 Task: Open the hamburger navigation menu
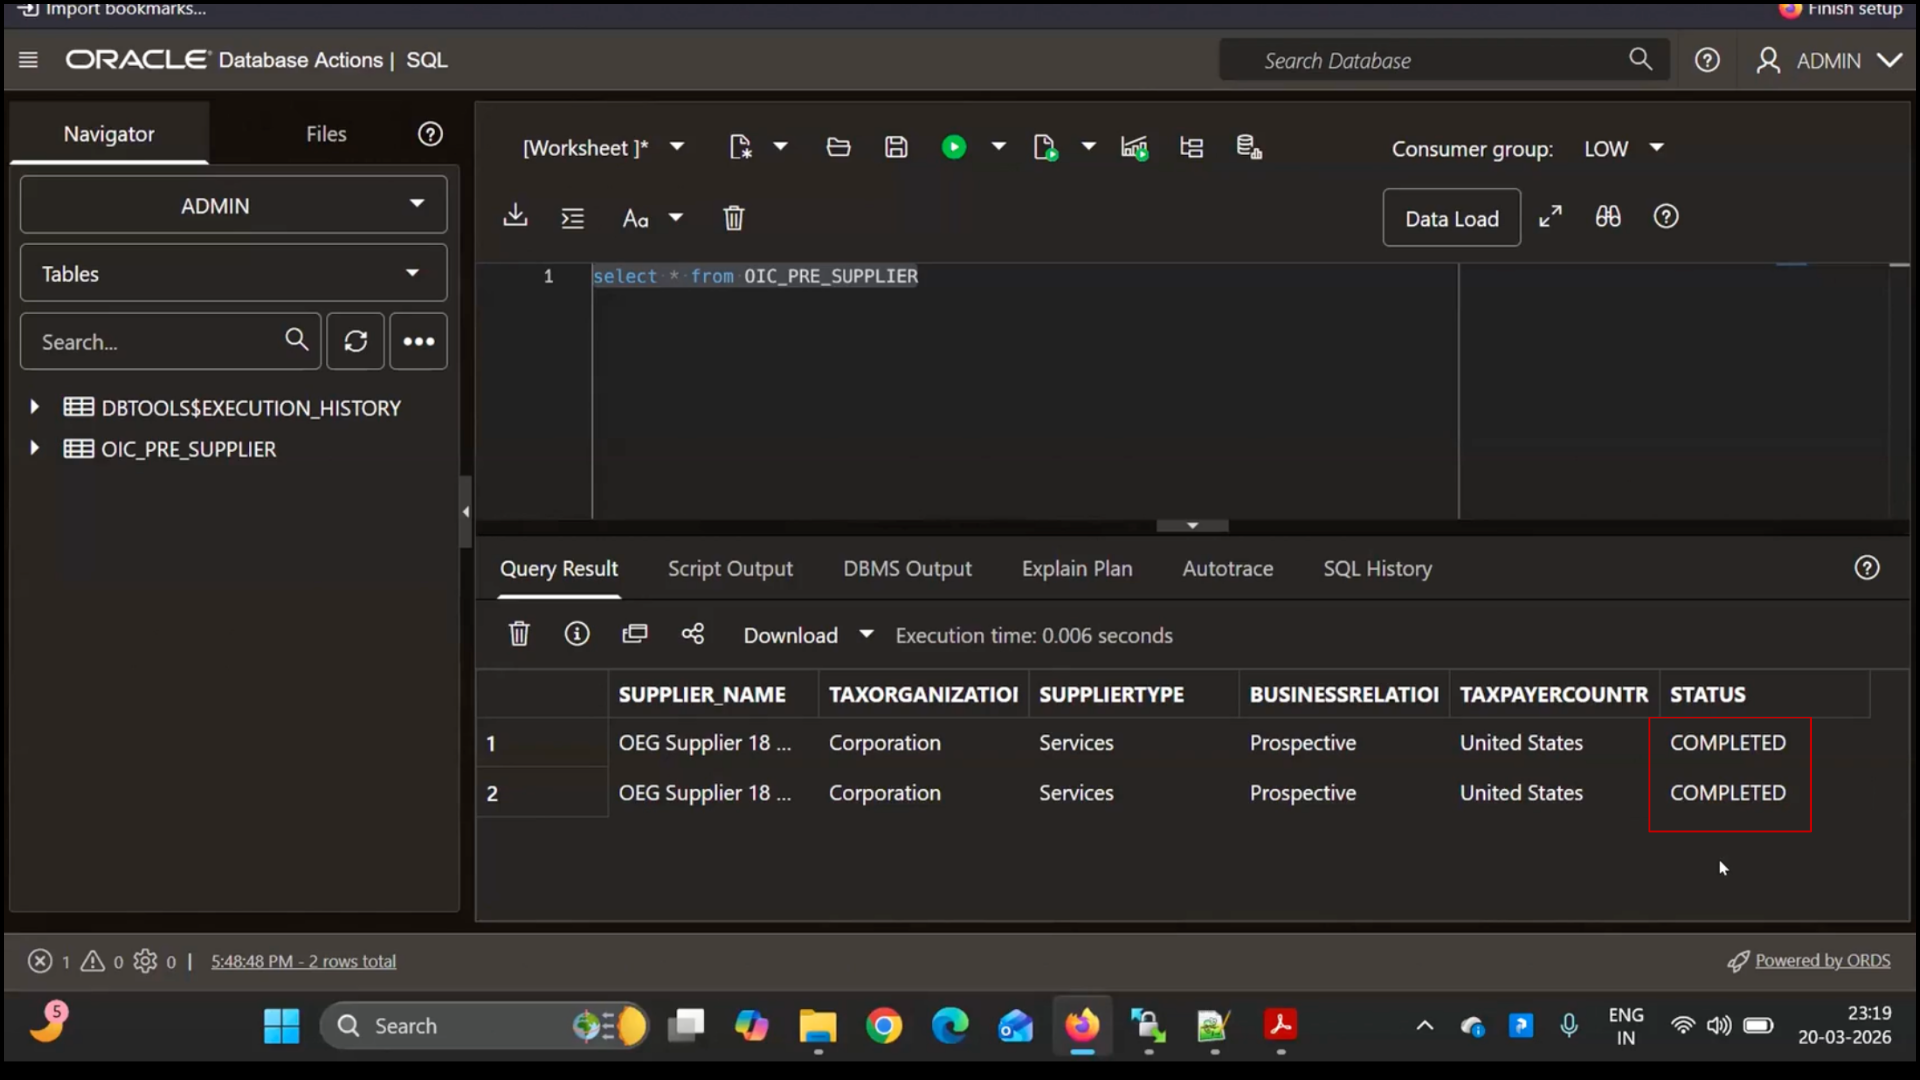(x=29, y=59)
